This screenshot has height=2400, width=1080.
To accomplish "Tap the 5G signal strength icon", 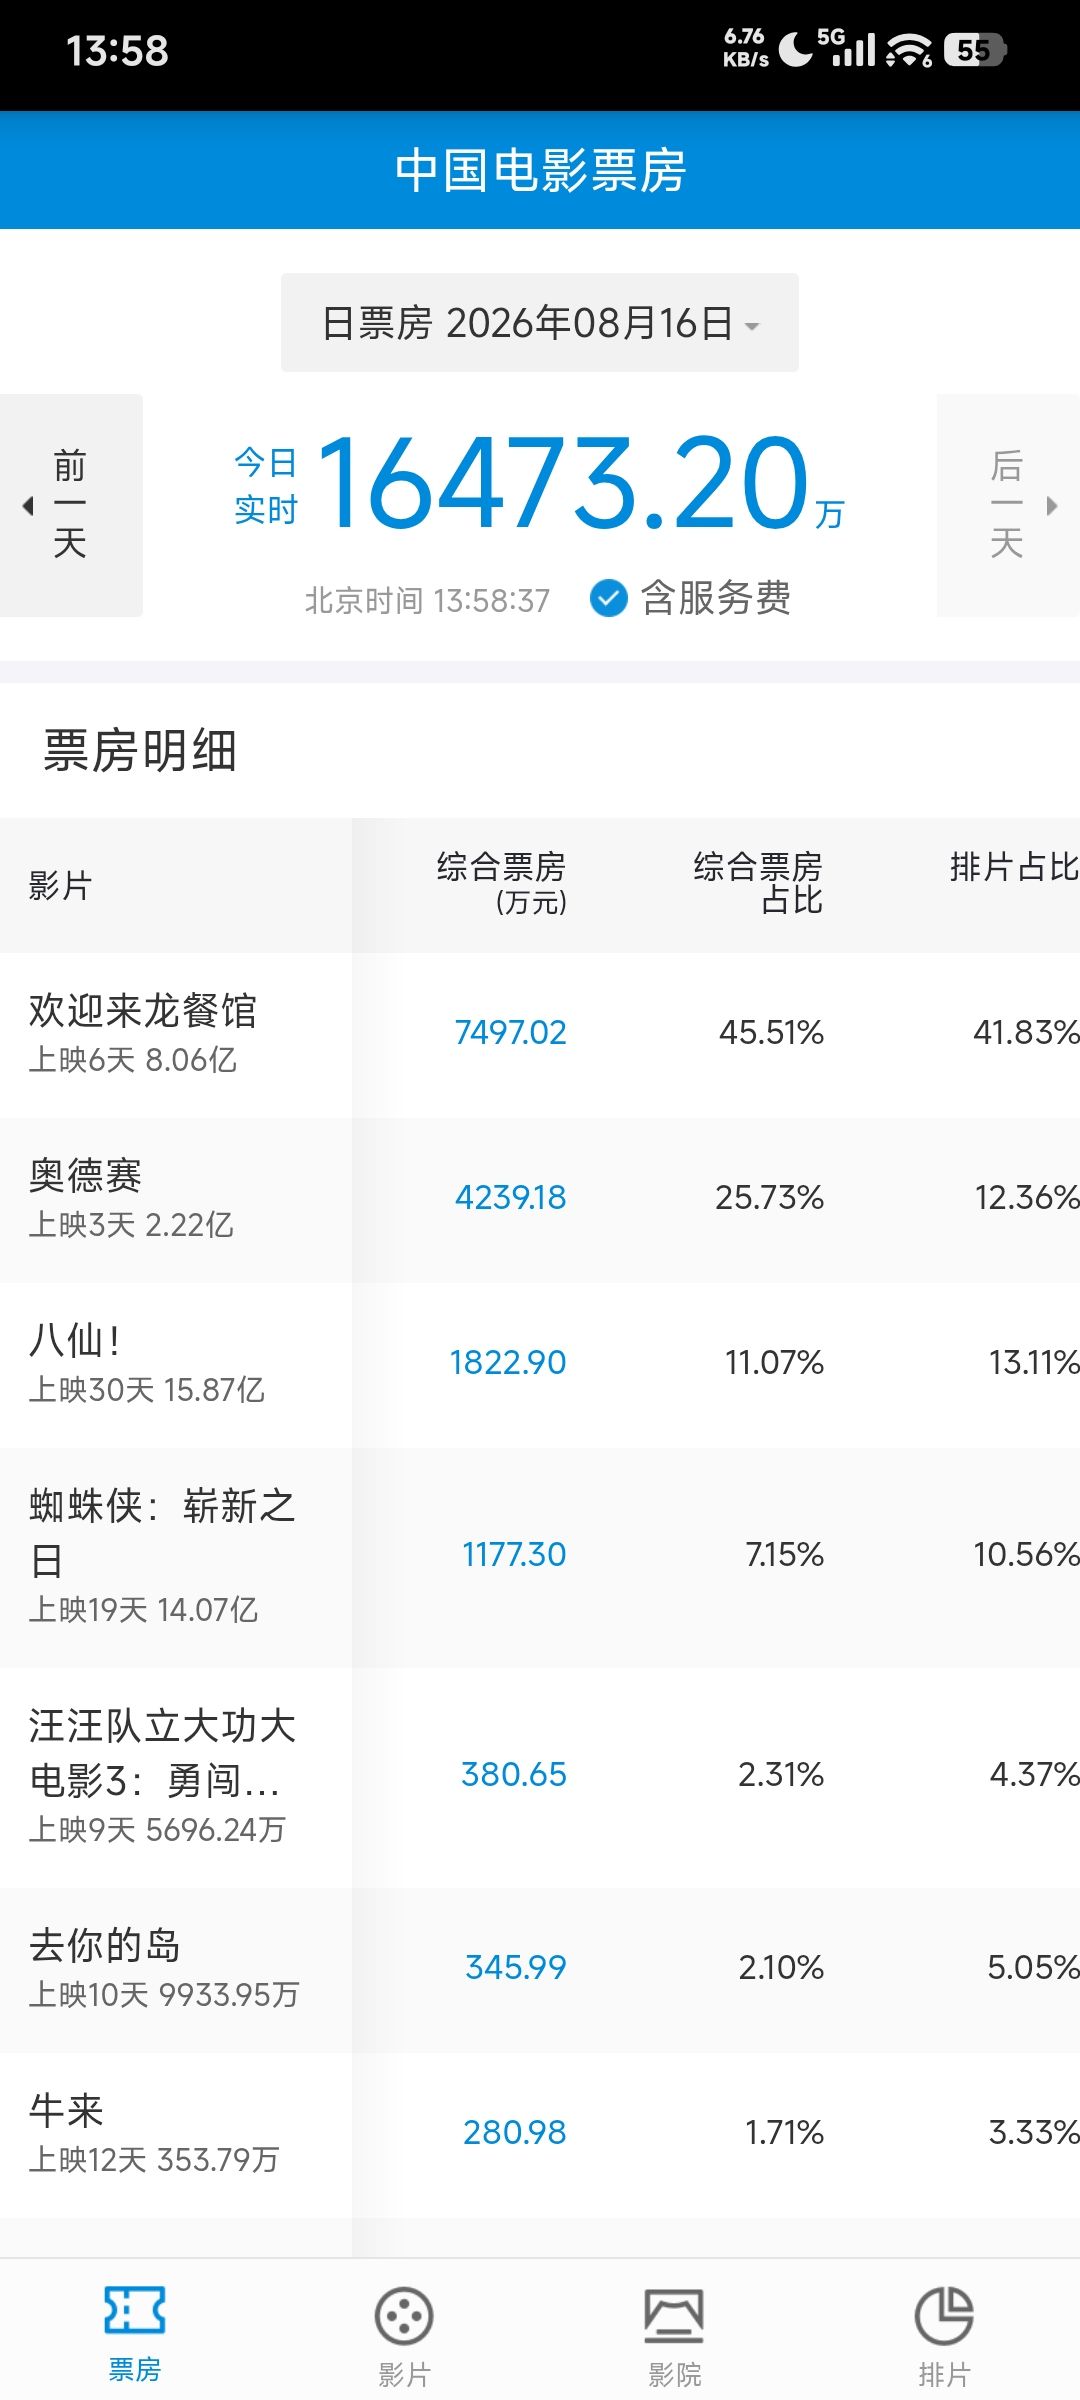I will click(x=846, y=48).
